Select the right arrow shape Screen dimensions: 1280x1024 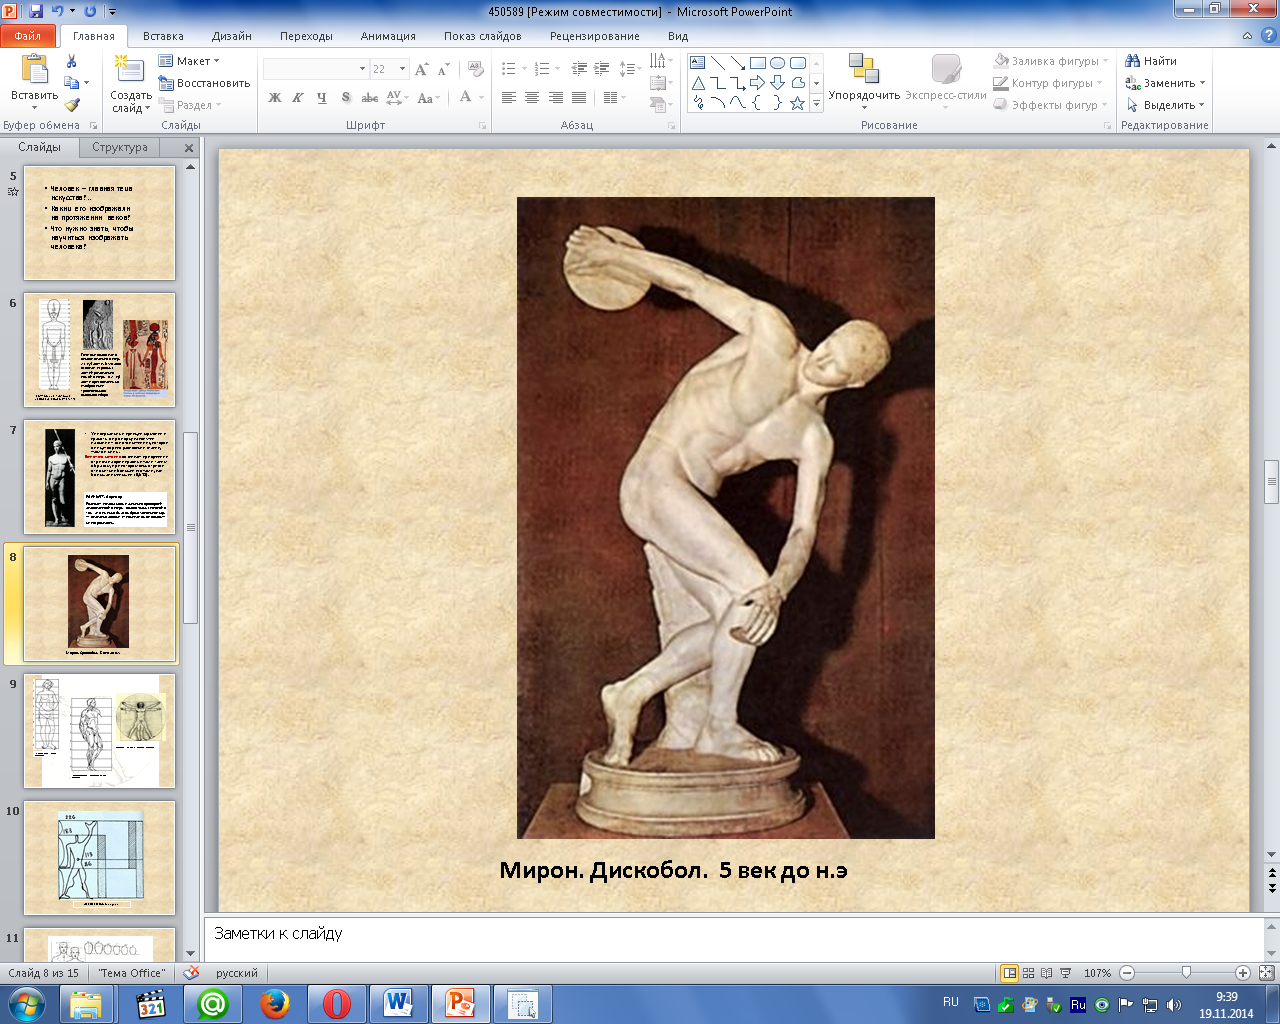[x=758, y=83]
